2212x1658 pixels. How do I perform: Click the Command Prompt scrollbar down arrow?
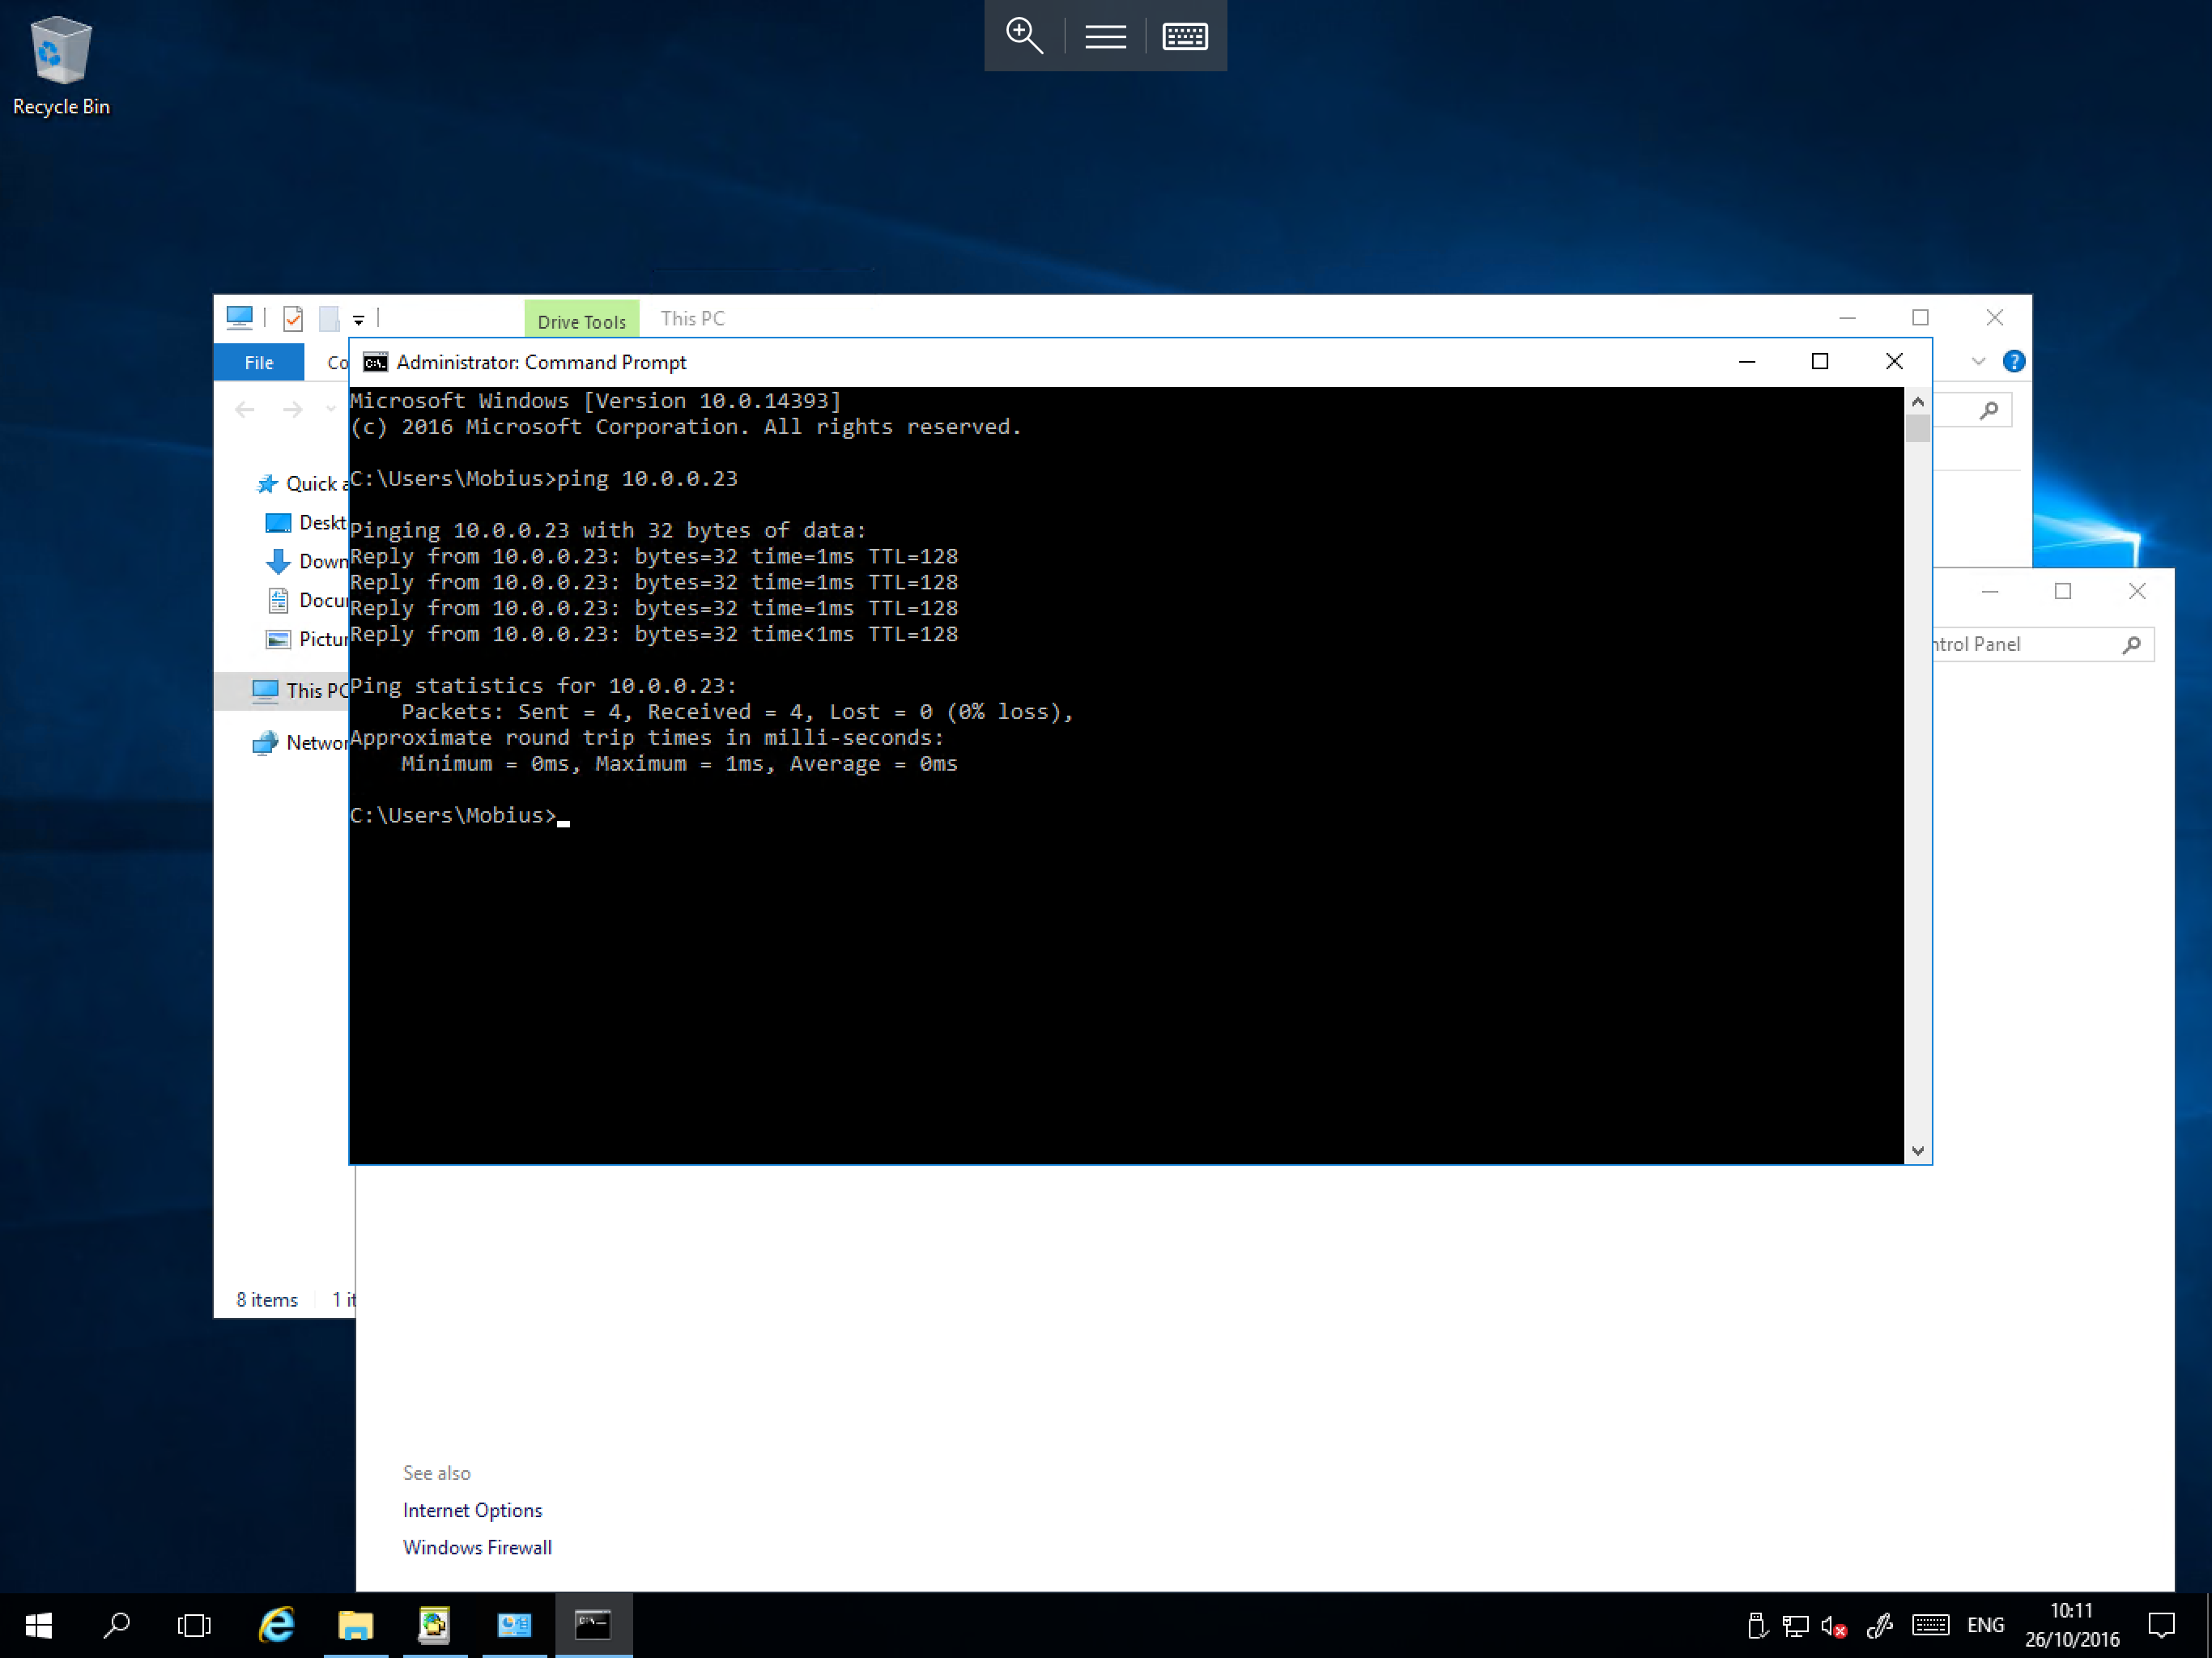(1917, 1150)
